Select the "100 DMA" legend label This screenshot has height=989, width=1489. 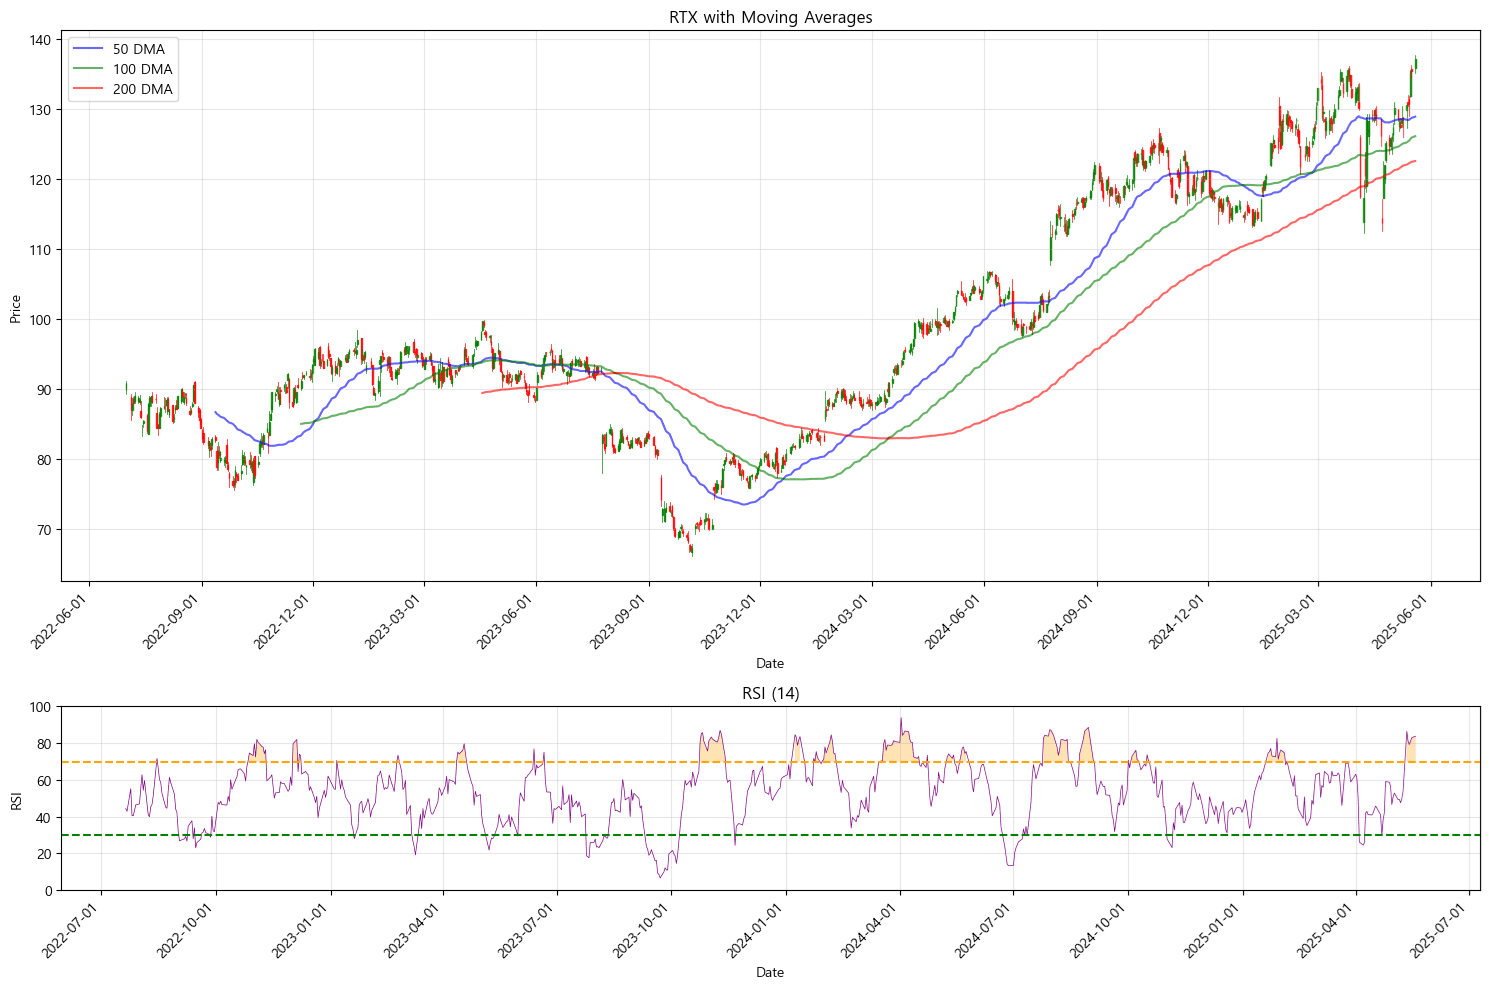(143, 69)
